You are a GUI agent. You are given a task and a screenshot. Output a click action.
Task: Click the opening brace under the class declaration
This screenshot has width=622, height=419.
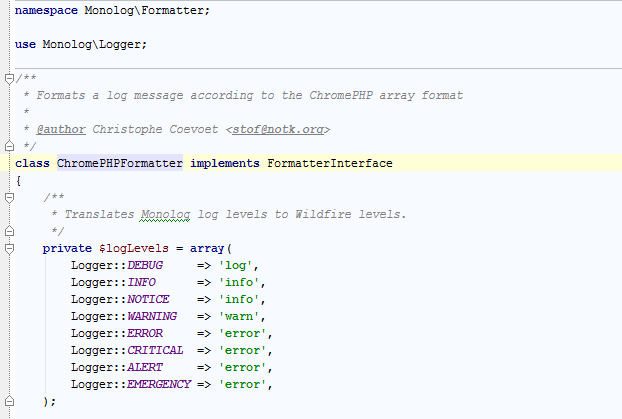(18, 181)
